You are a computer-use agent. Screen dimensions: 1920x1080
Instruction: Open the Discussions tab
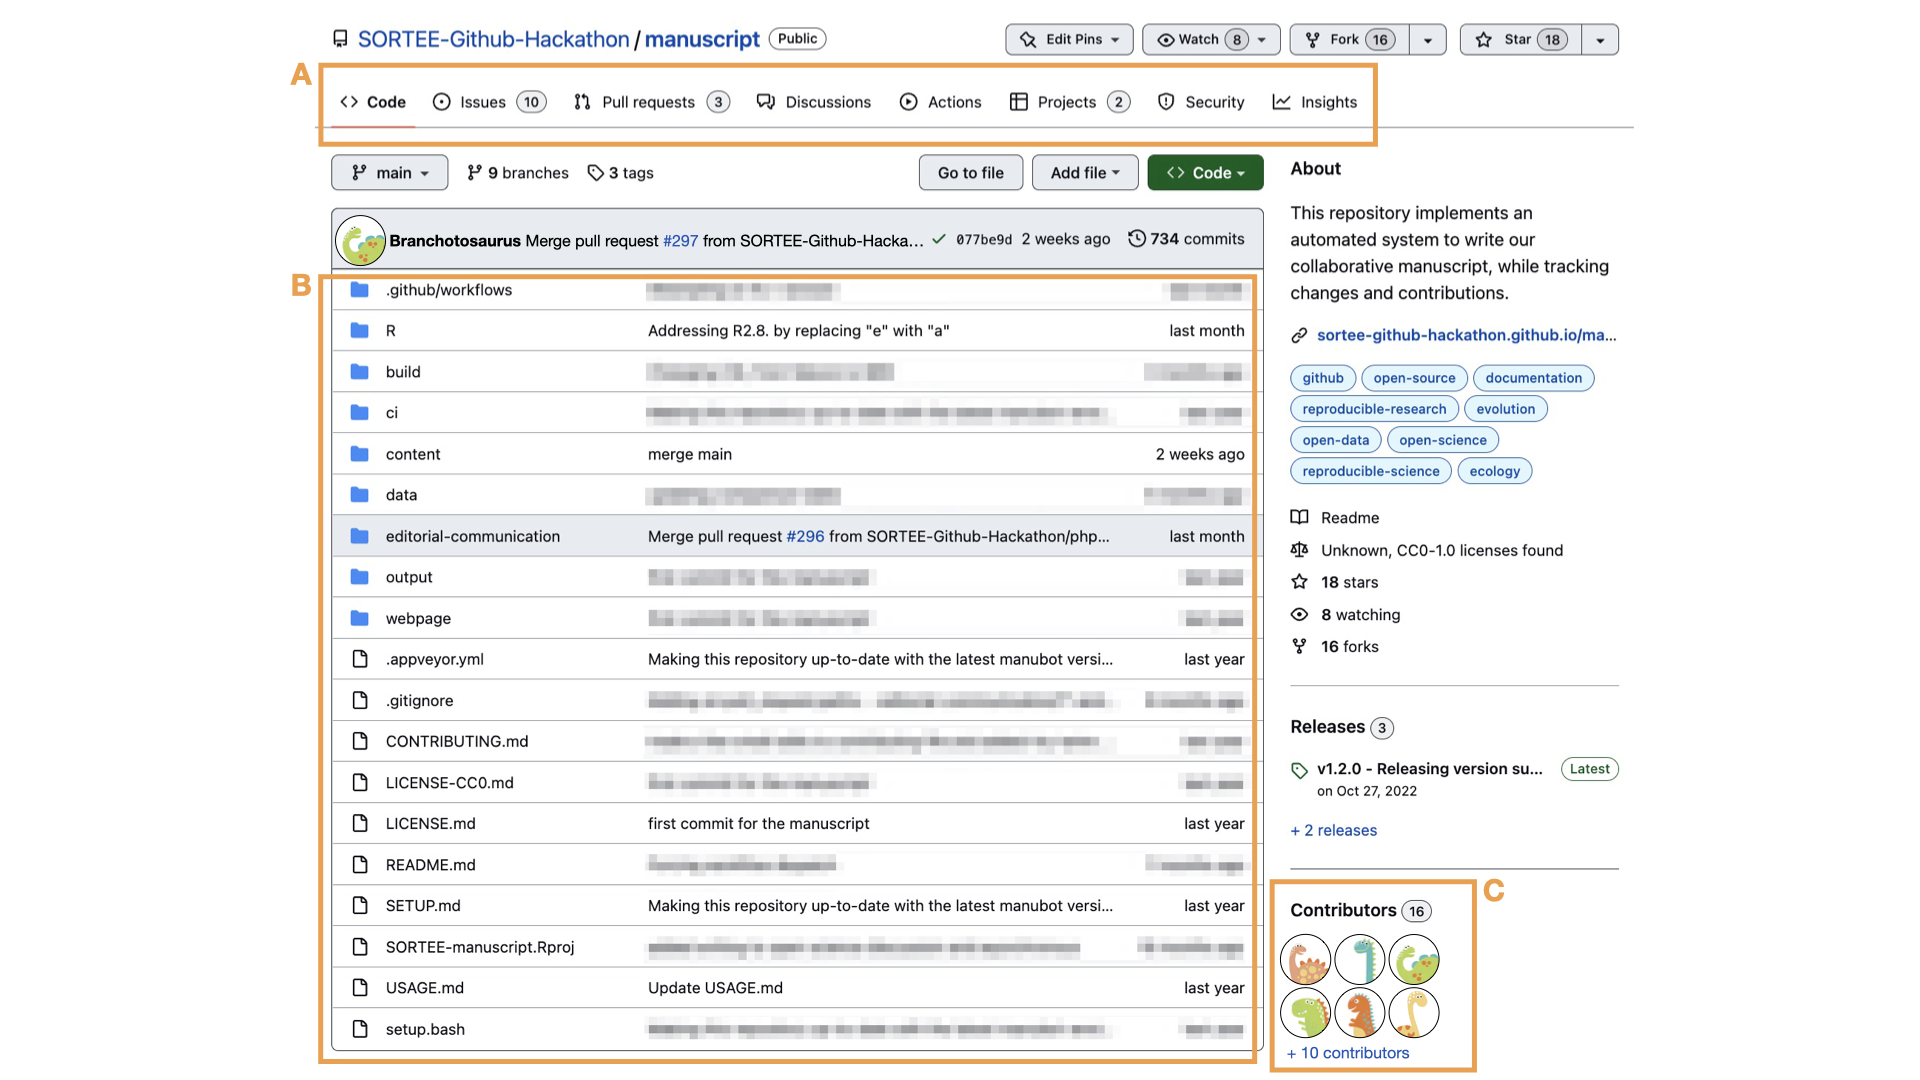tap(814, 102)
